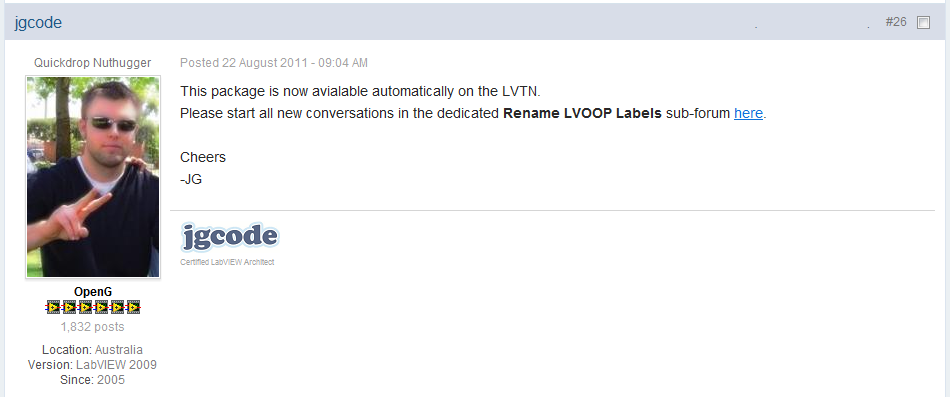
Task: Click the sentence mentioning the LVTN
Action: [x=360, y=92]
